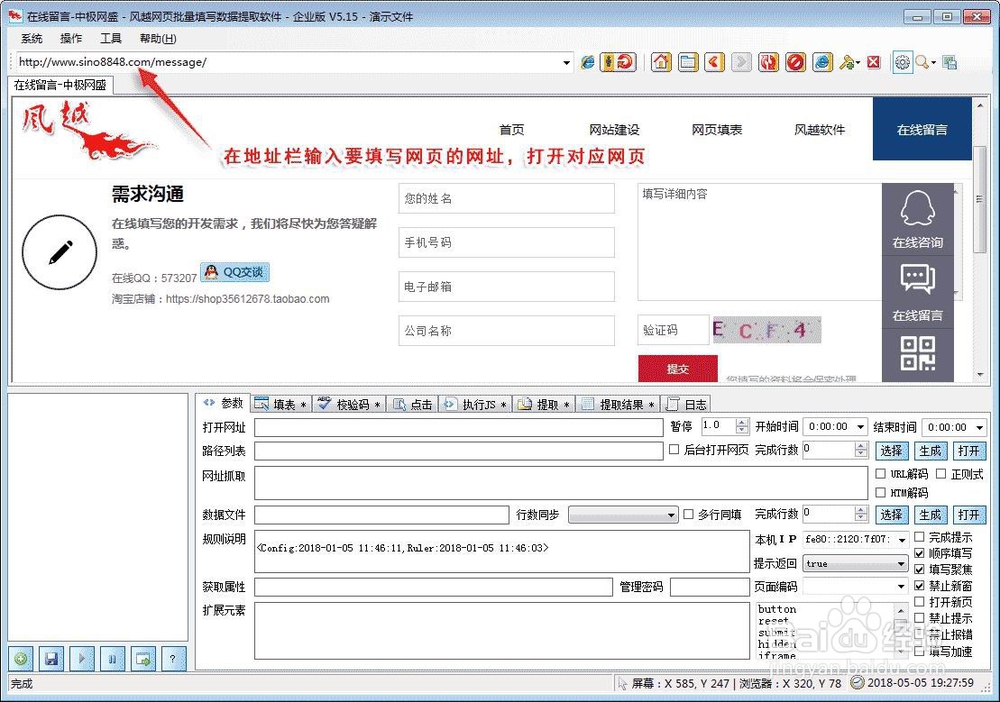Click 选择 button beside 路径列表
Screen dimensions: 1000x702
891,451
